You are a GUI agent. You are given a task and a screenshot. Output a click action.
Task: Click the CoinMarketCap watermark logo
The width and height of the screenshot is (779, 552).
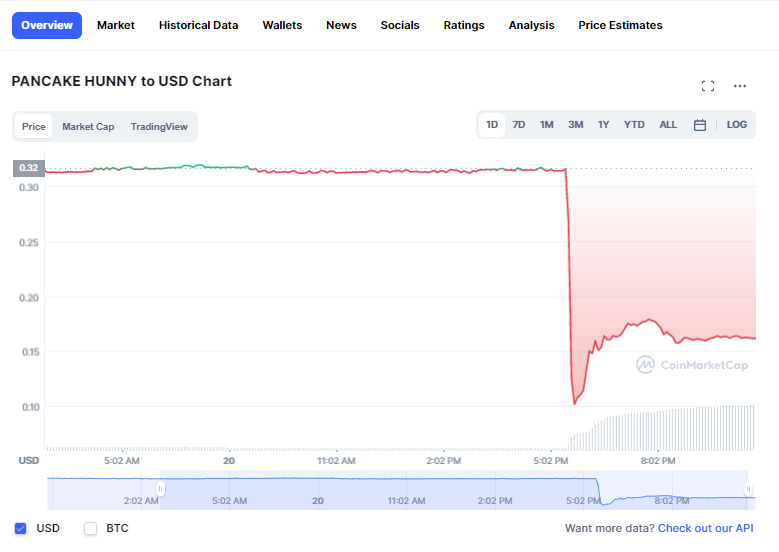692,365
